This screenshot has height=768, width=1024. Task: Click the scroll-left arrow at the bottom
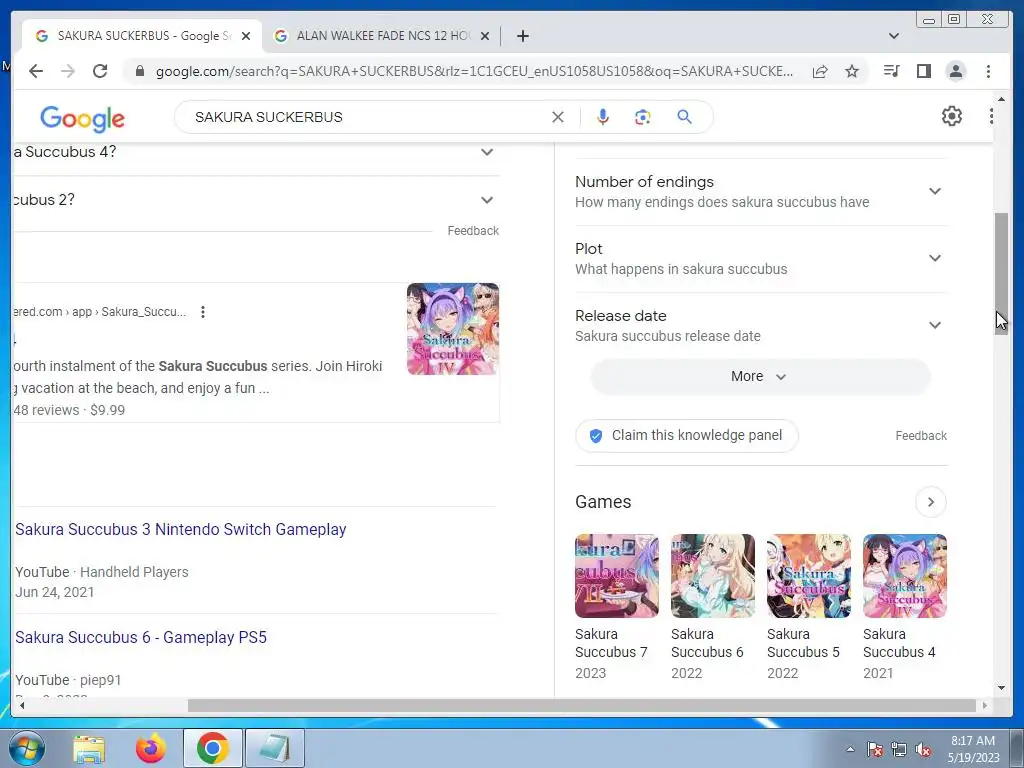tap(22, 705)
